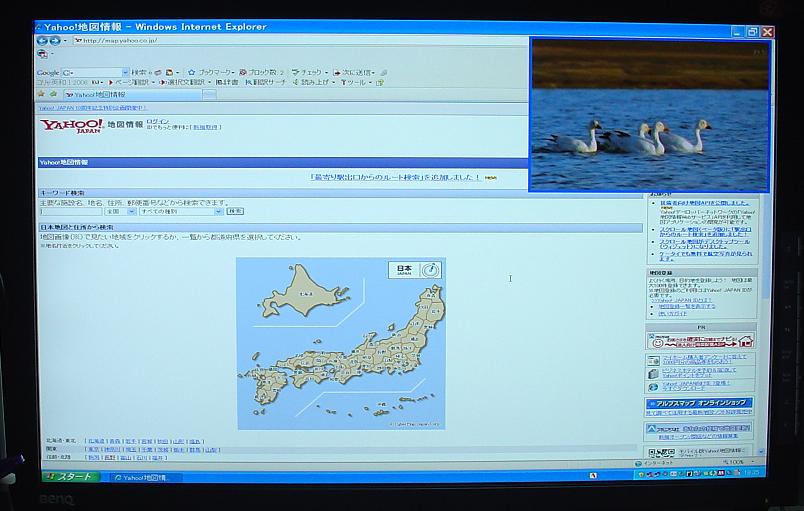Click the swans photo thumbnail overlay

point(650,115)
